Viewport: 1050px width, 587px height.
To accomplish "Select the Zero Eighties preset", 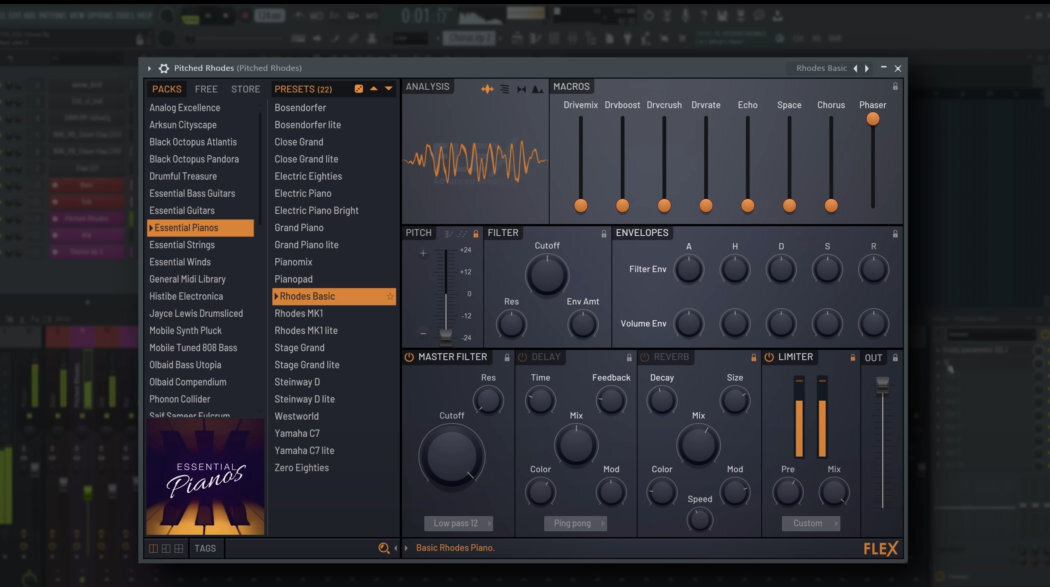I will coord(301,468).
